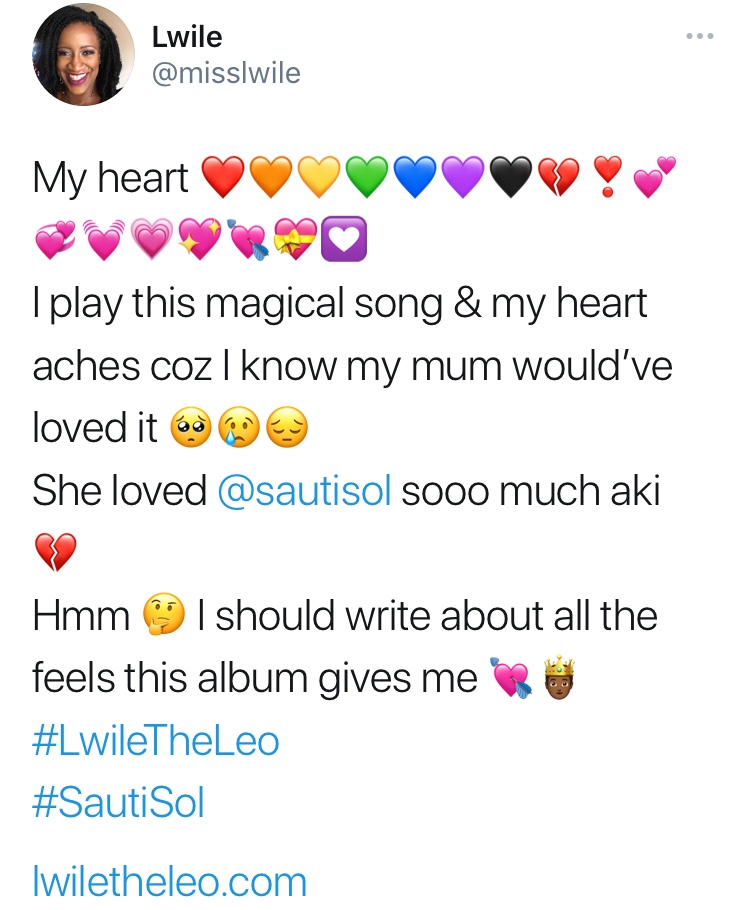The width and height of the screenshot is (750, 910).
Task: Click the black heart emoji
Action: (511, 178)
